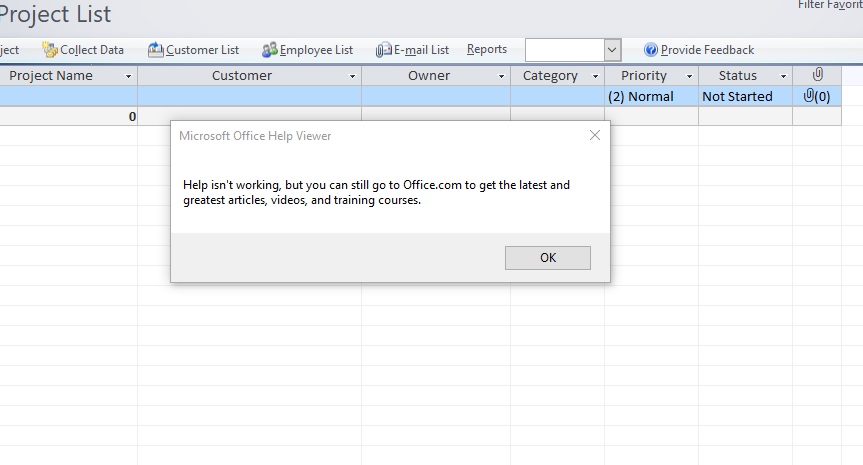Viewport: 863px width, 465px height.
Task: Click the Provide Feedback link text
Action: click(x=707, y=50)
